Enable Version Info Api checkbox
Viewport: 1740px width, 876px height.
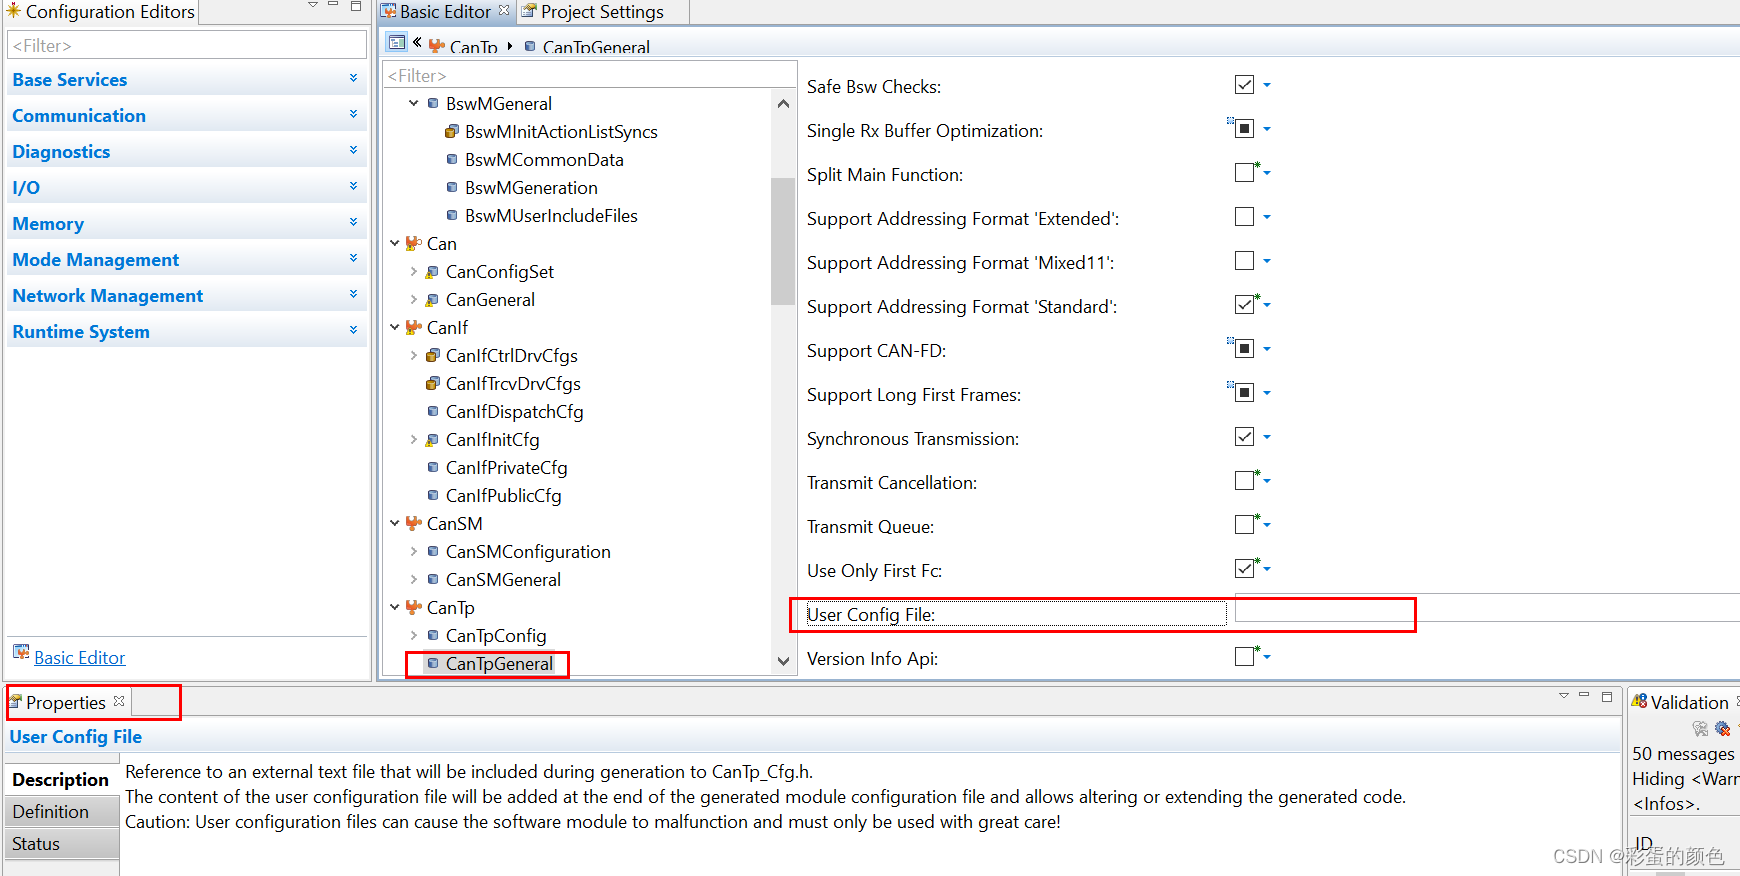coord(1244,657)
